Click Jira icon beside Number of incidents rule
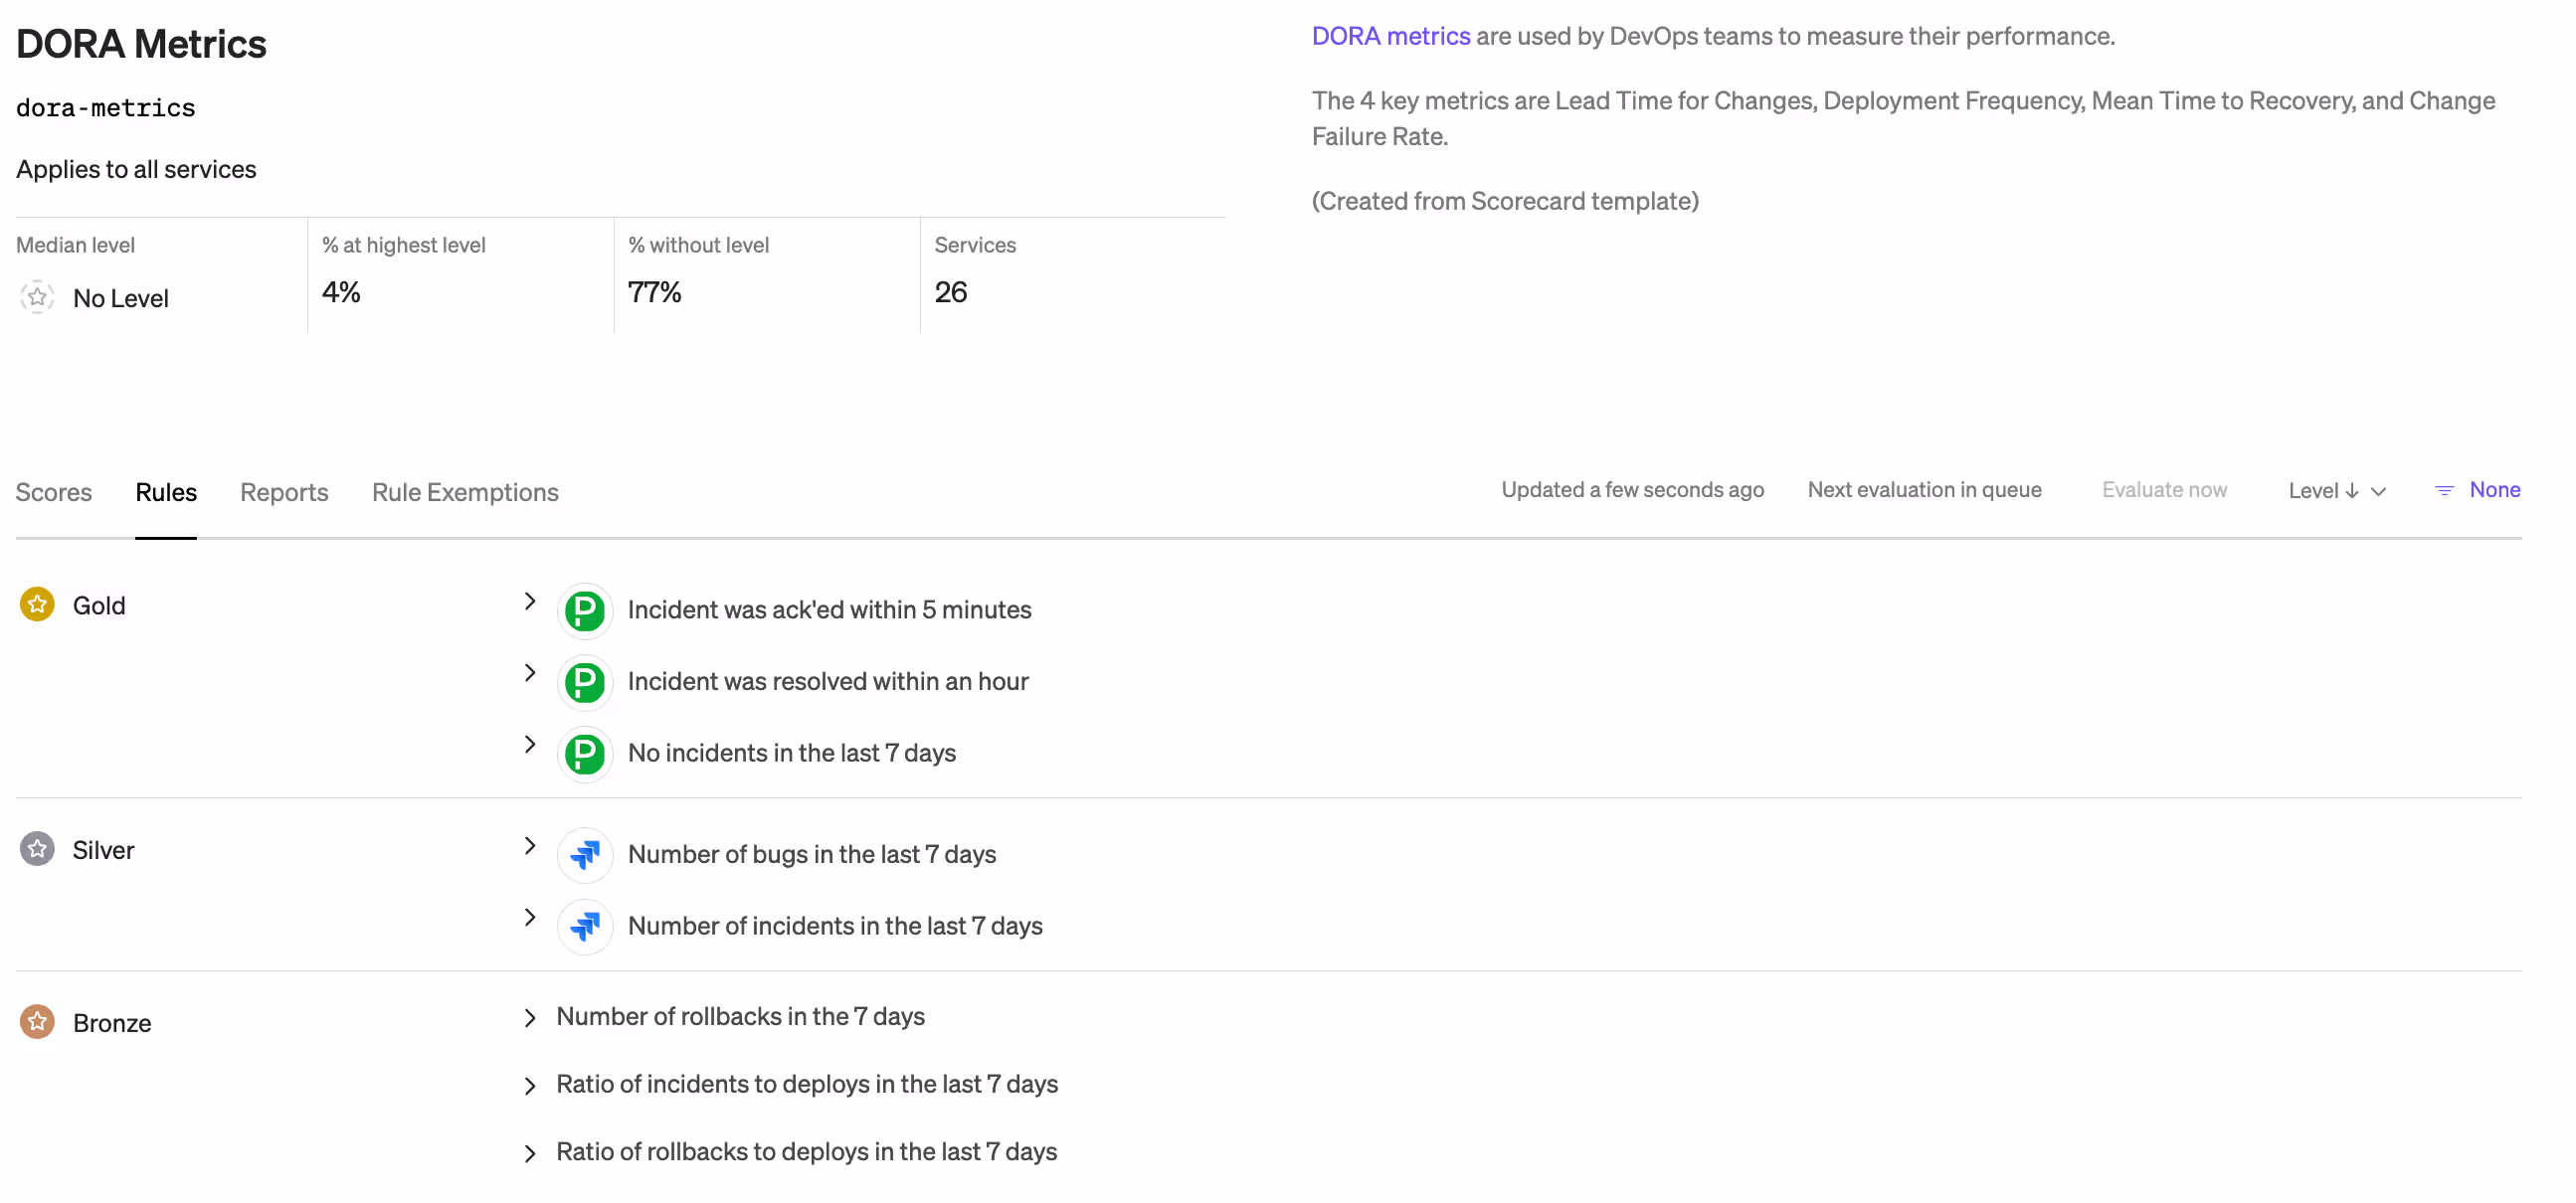The image size is (2576, 1203). (584, 927)
